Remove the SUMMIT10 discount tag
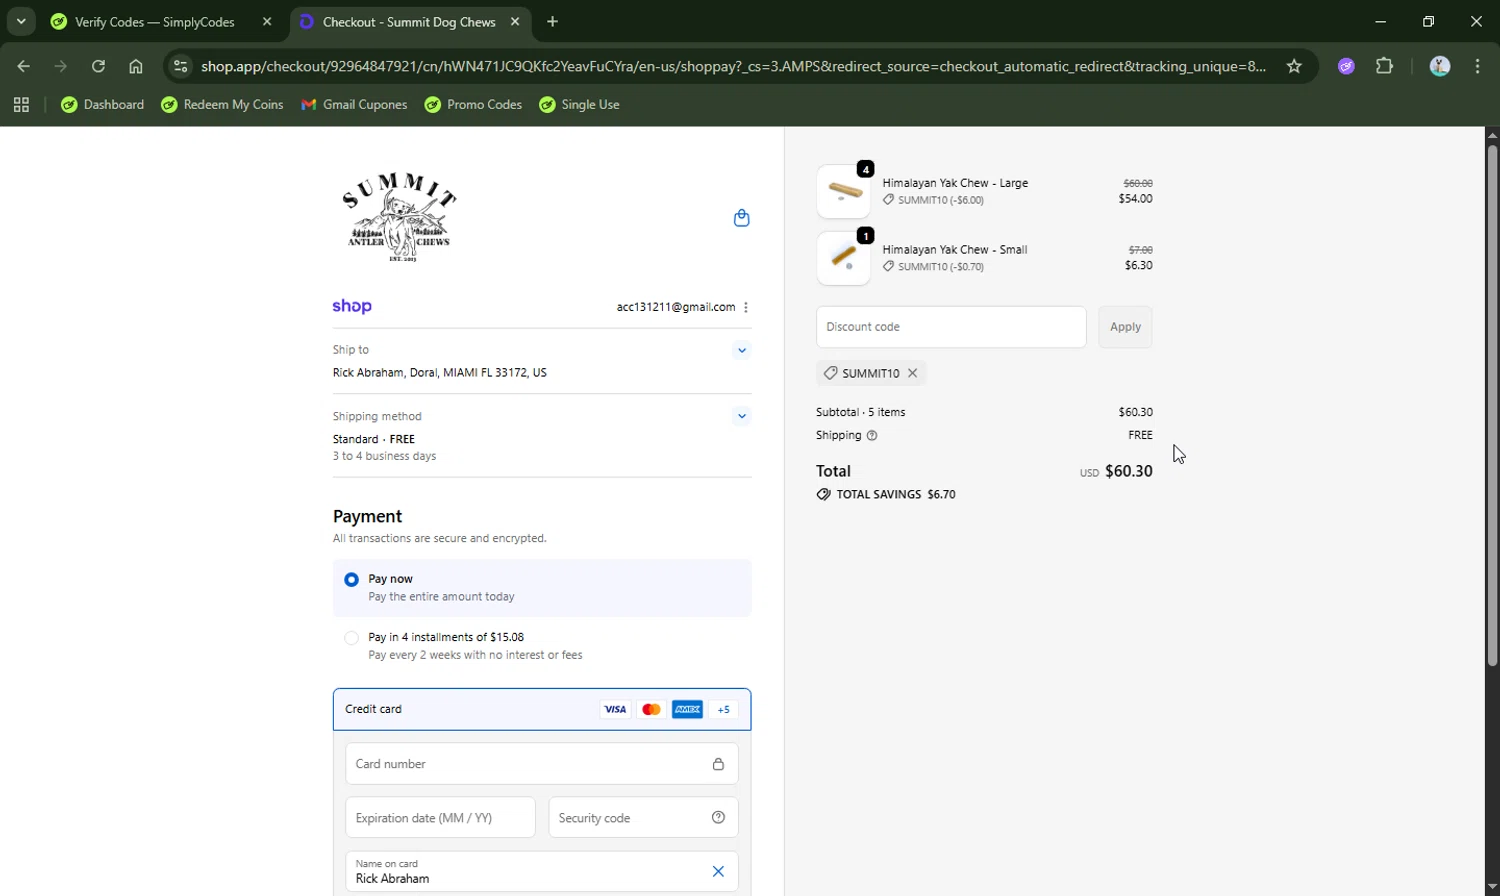Screen dimensions: 1500x896 point(912,373)
